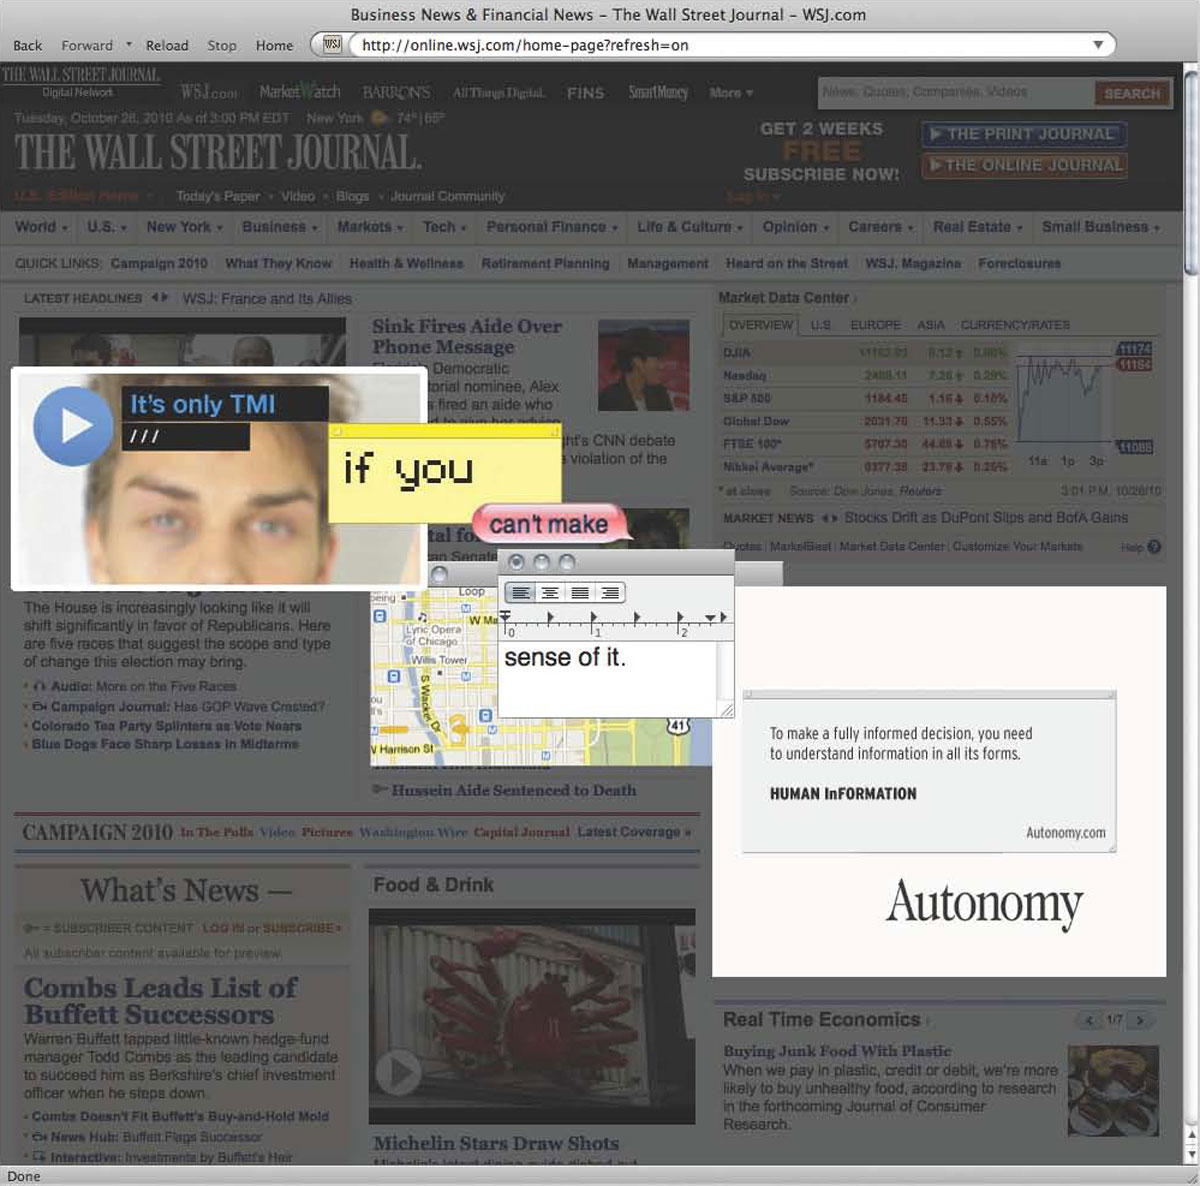Click THE ONLINE JOURNAL button
Image resolution: width=1200 pixels, height=1186 pixels.
coord(1024,165)
